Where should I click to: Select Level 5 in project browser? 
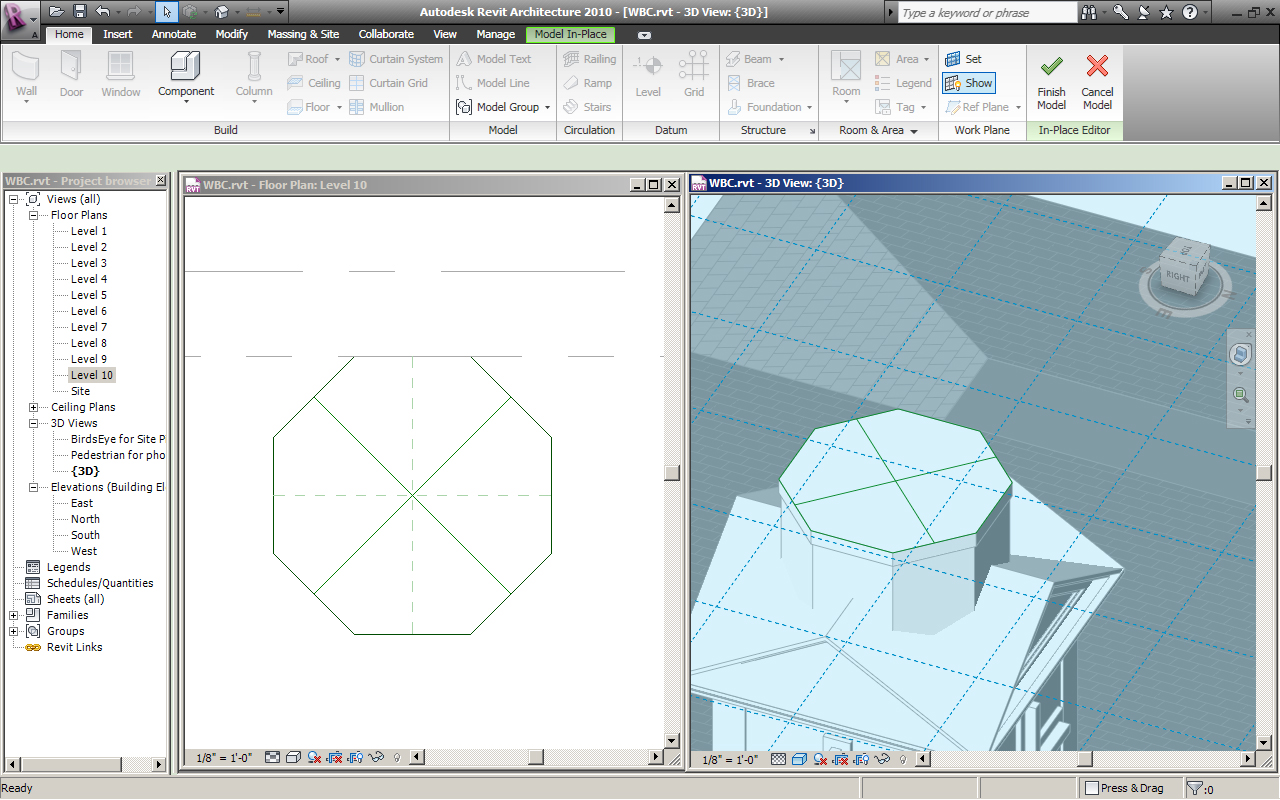[x=88, y=295]
